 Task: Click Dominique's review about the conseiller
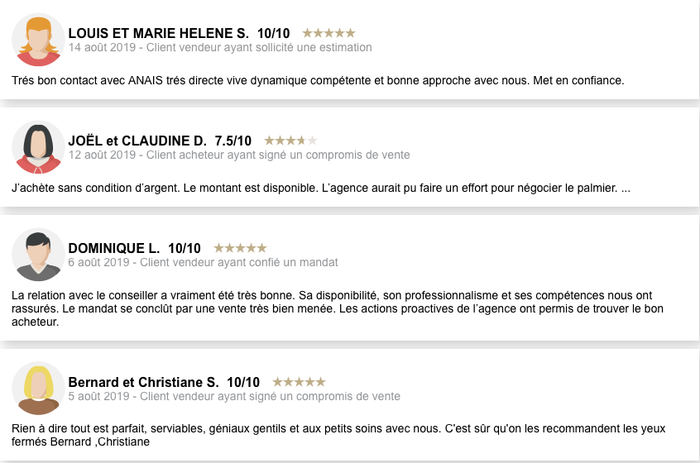(338, 309)
